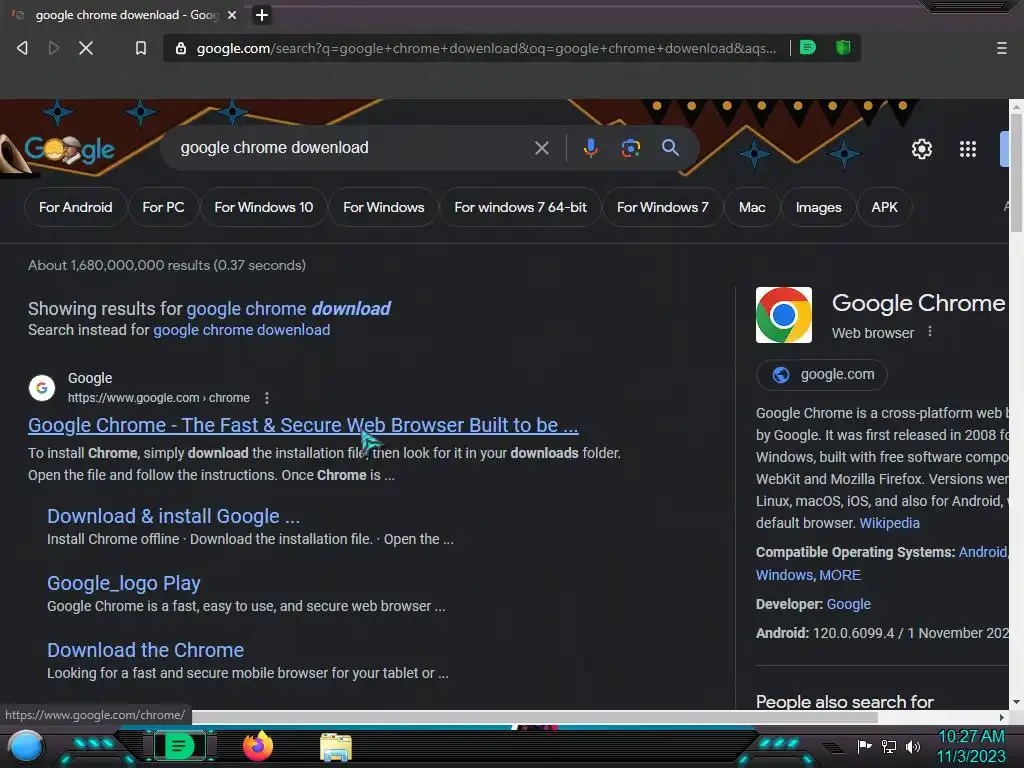Click the padlock site security icon

181,48
